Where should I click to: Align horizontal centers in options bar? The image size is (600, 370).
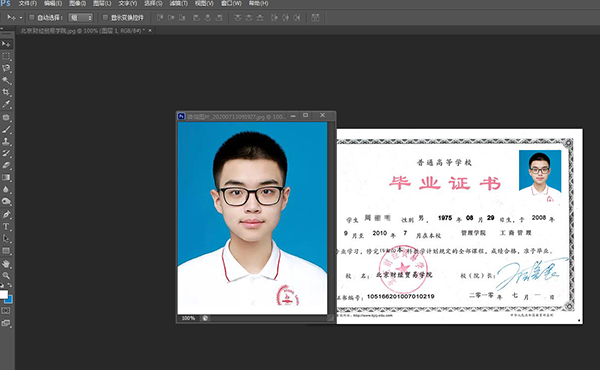coord(208,18)
